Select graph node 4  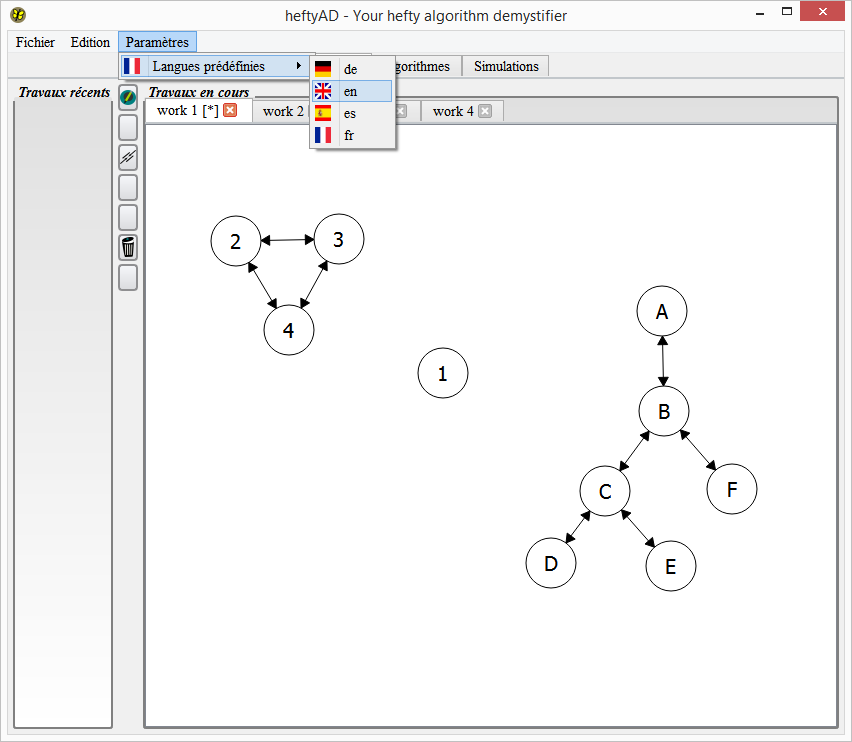click(289, 330)
